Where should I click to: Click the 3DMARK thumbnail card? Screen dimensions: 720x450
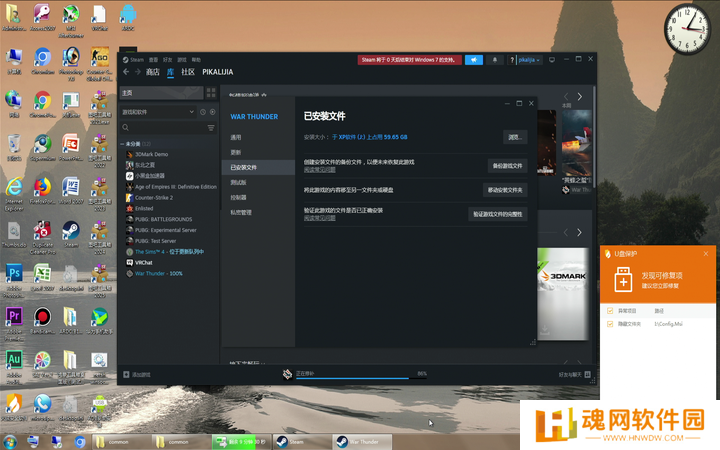pos(563,294)
